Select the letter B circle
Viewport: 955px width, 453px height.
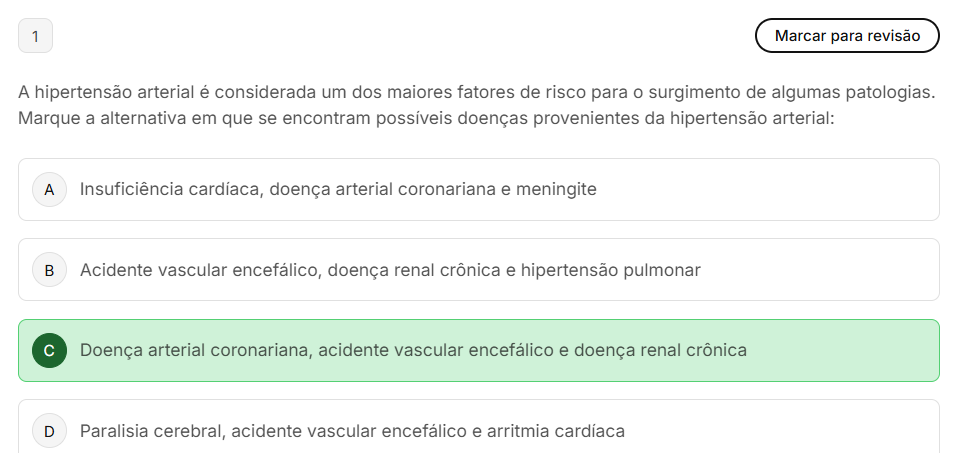tap(49, 269)
